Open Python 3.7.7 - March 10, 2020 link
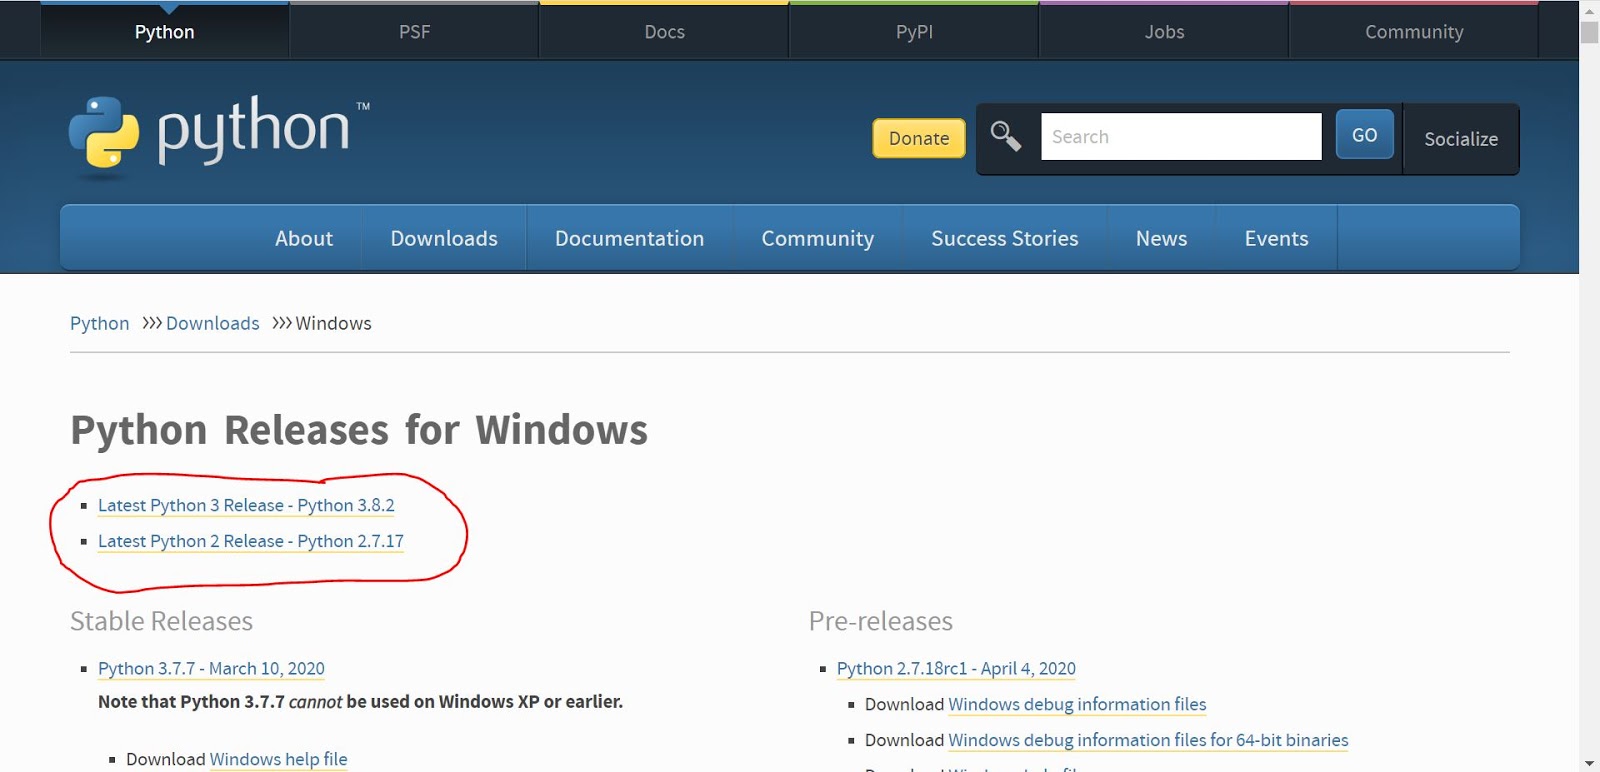The width and height of the screenshot is (1600, 772). pyautogui.click(x=211, y=668)
